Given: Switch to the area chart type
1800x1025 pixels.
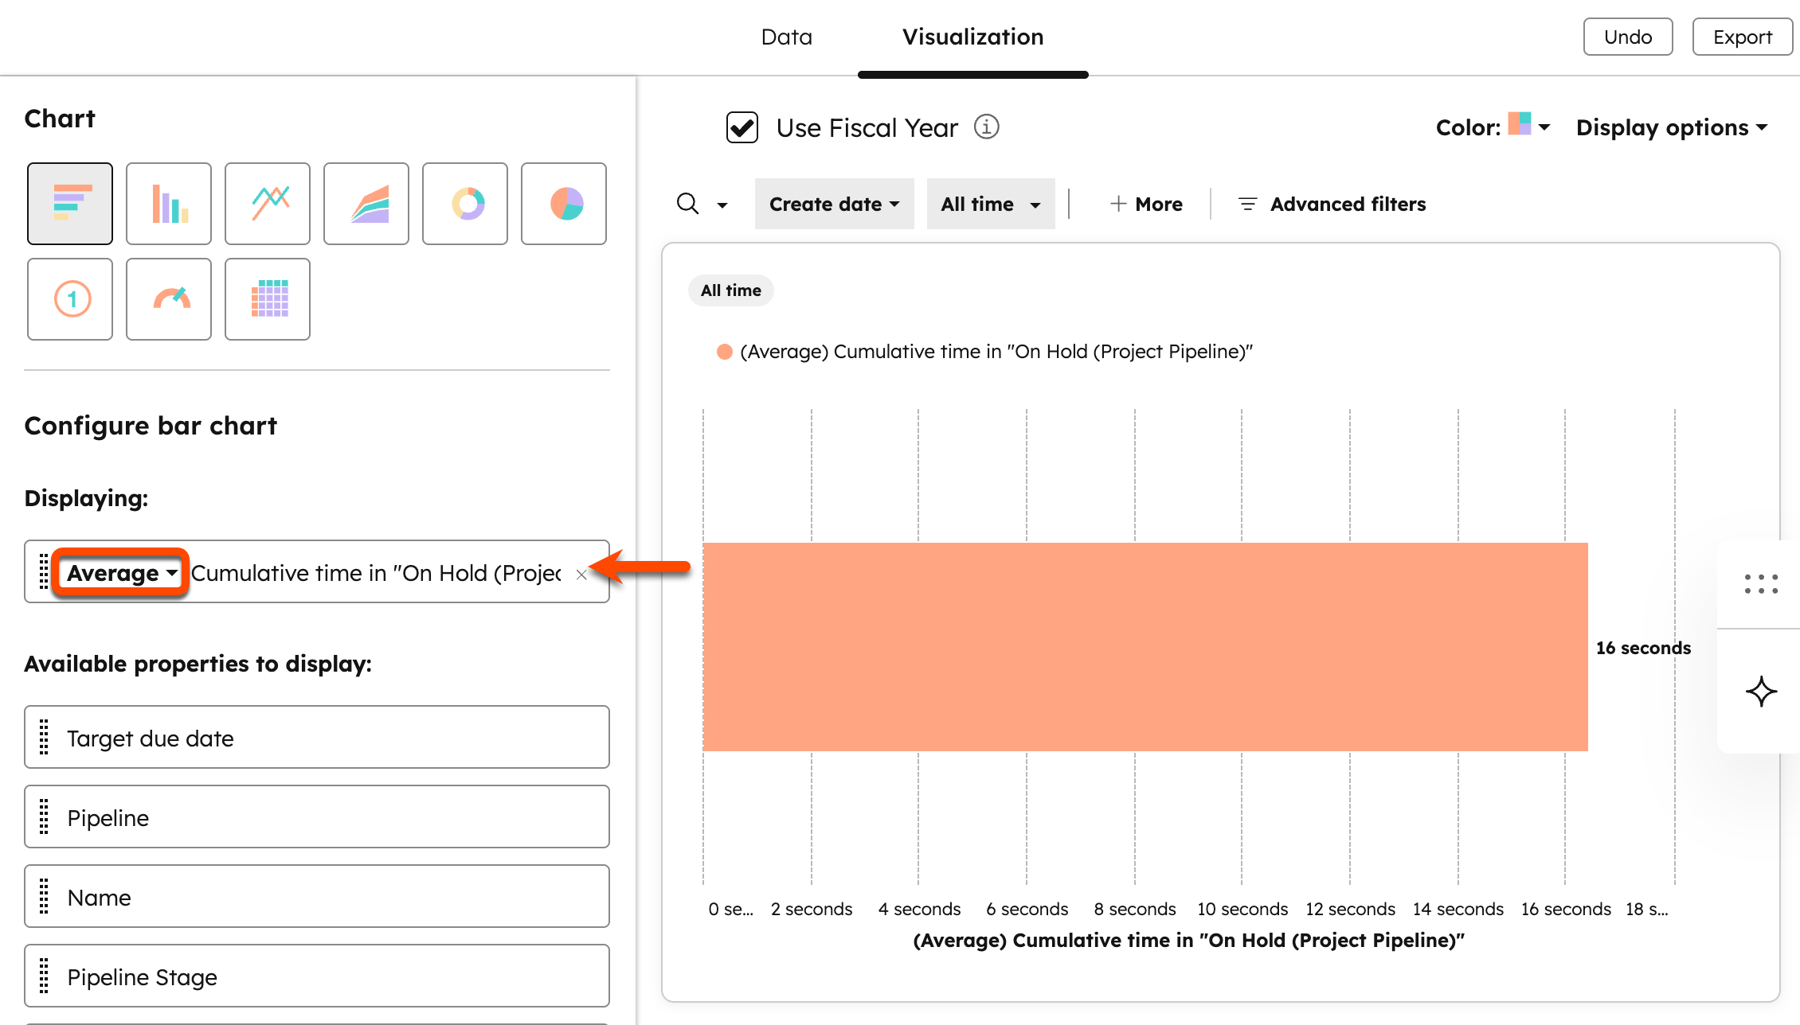Looking at the screenshot, I should pos(366,203).
